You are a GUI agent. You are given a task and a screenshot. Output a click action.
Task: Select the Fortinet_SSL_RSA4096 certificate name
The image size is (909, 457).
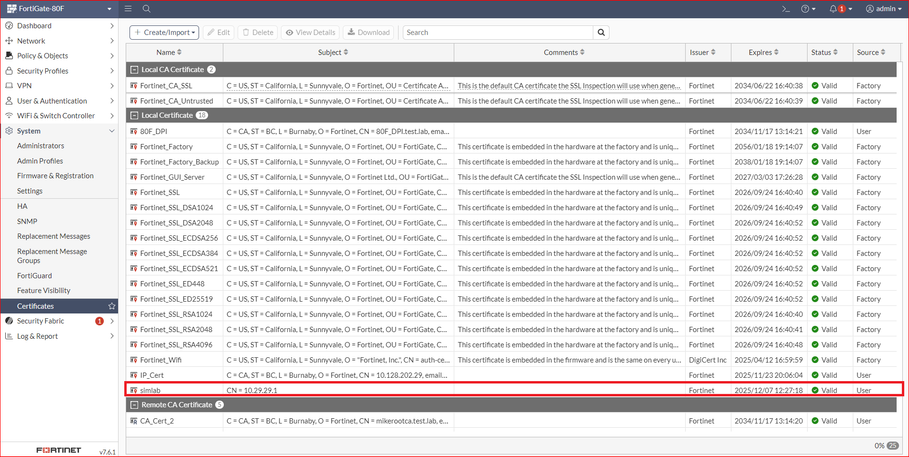[x=176, y=344]
